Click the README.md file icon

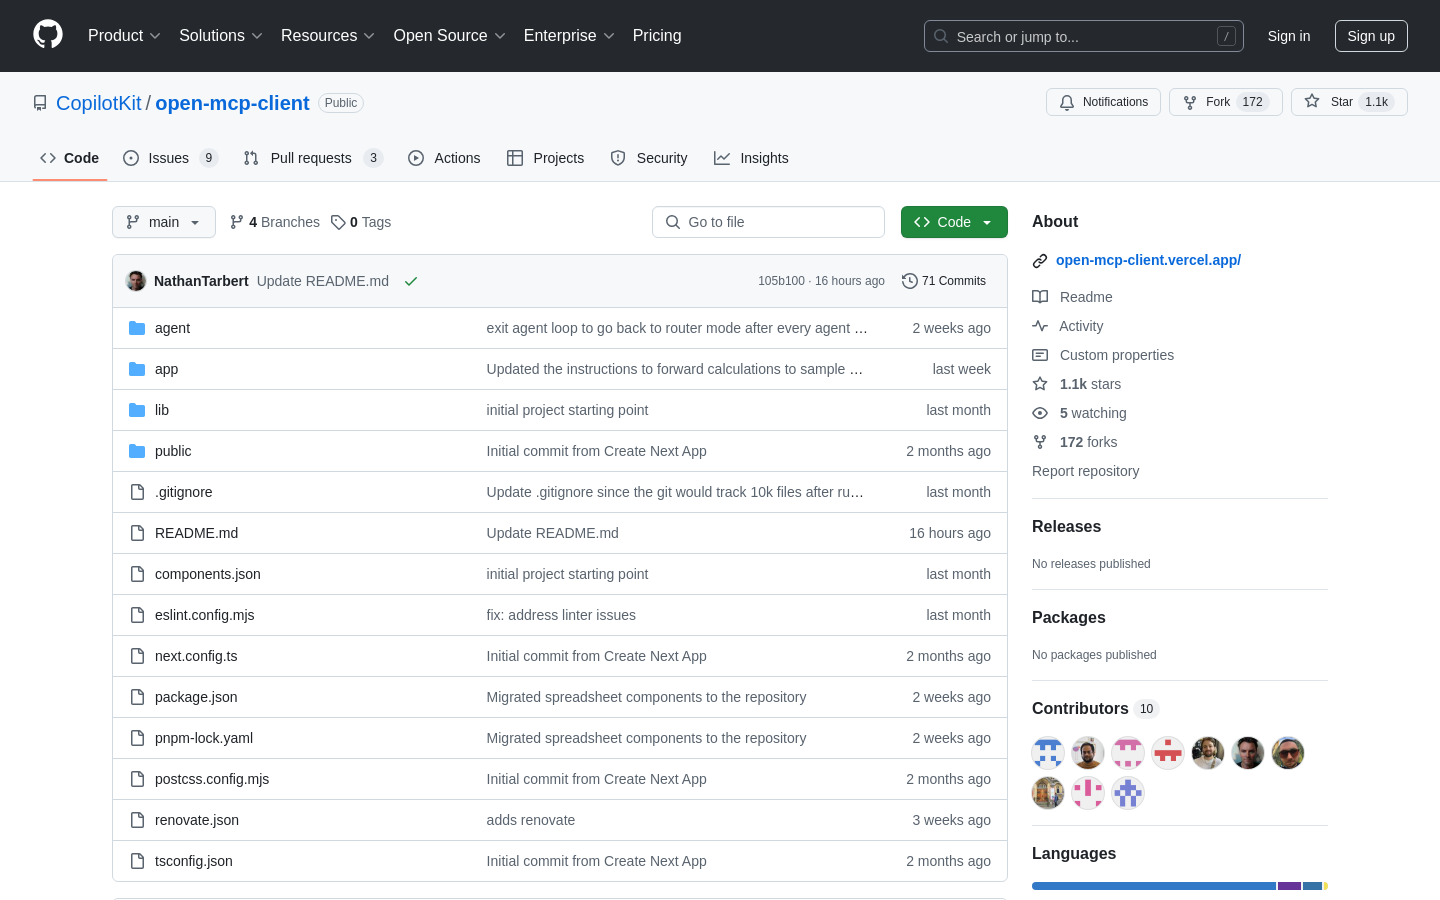pos(137,533)
